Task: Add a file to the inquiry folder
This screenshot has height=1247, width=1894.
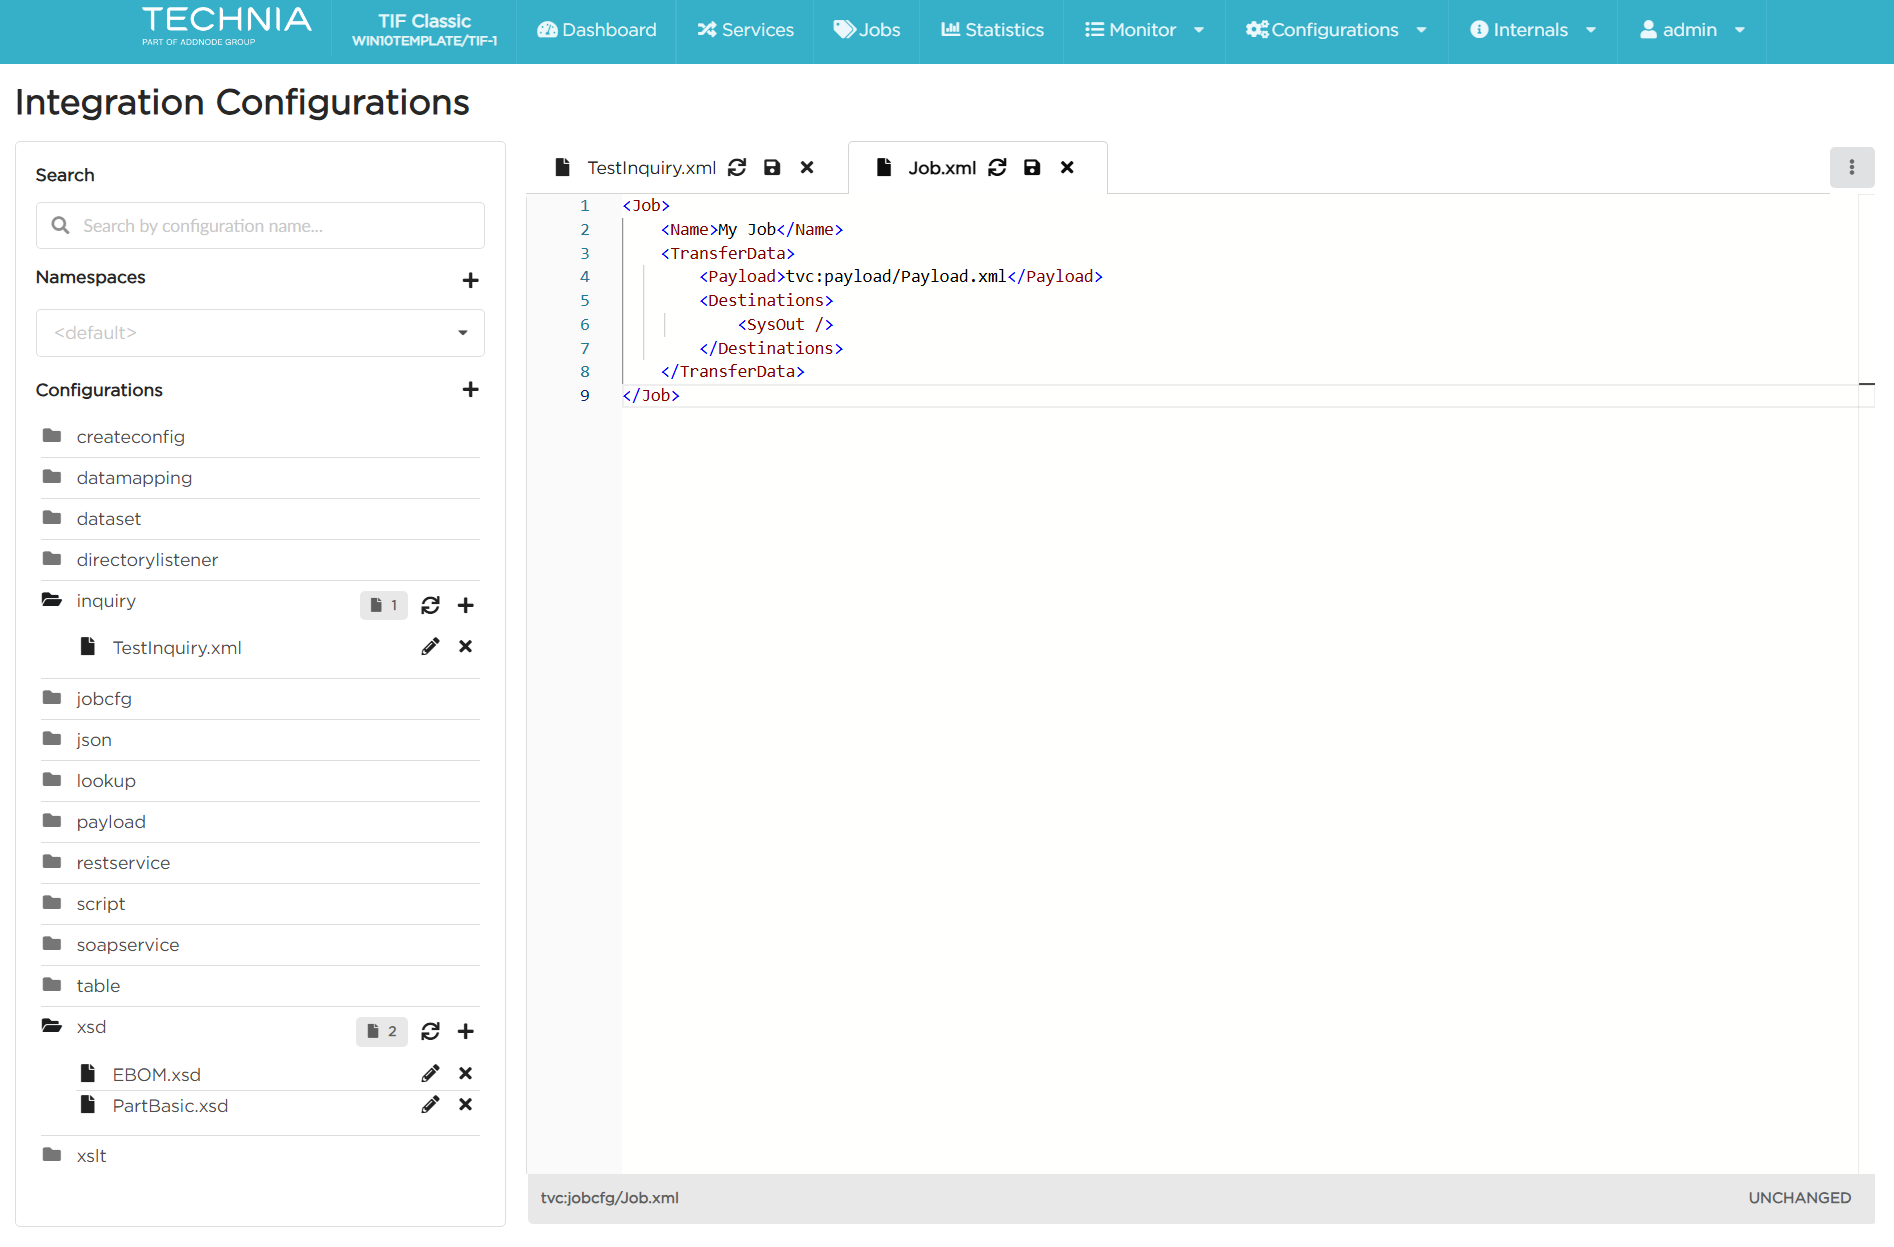Action: (x=465, y=605)
